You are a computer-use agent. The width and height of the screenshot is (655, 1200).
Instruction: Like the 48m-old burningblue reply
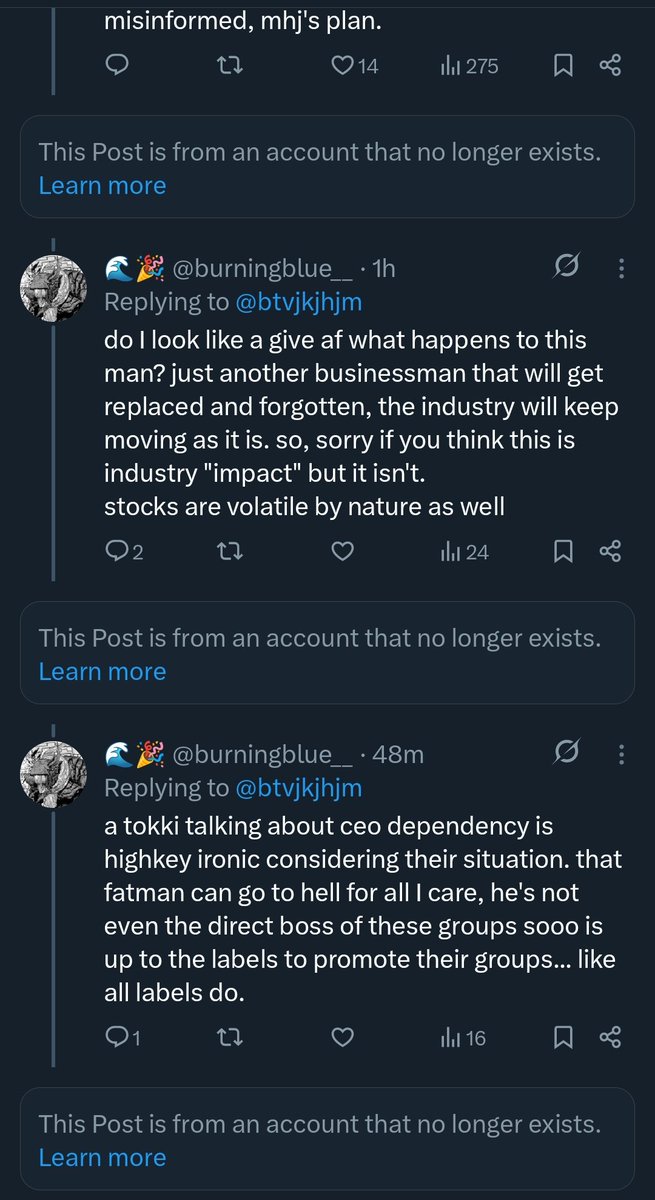[x=342, y=1037]
